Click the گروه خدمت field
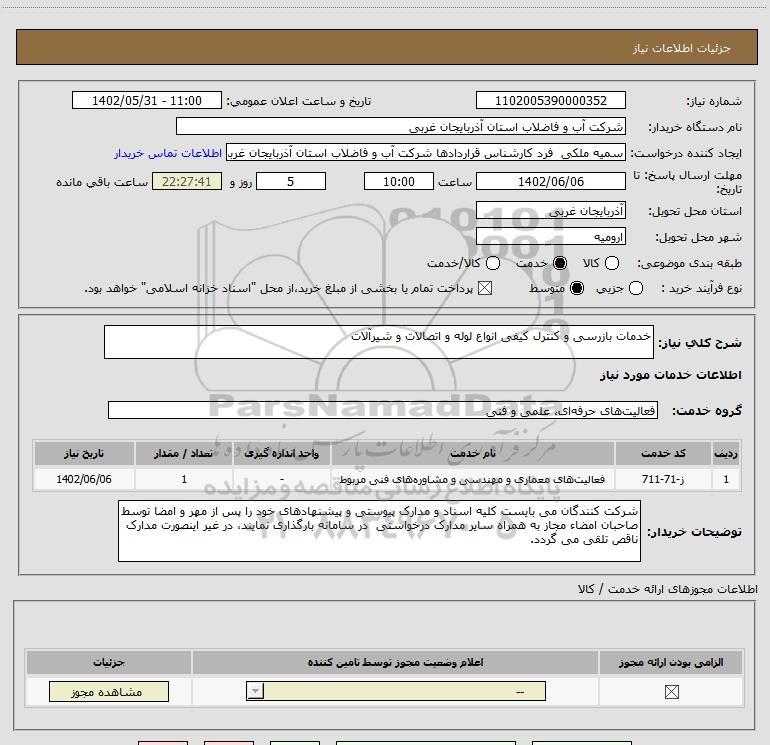770x745 pixels. pyautogui.click(x=383, y=411)
